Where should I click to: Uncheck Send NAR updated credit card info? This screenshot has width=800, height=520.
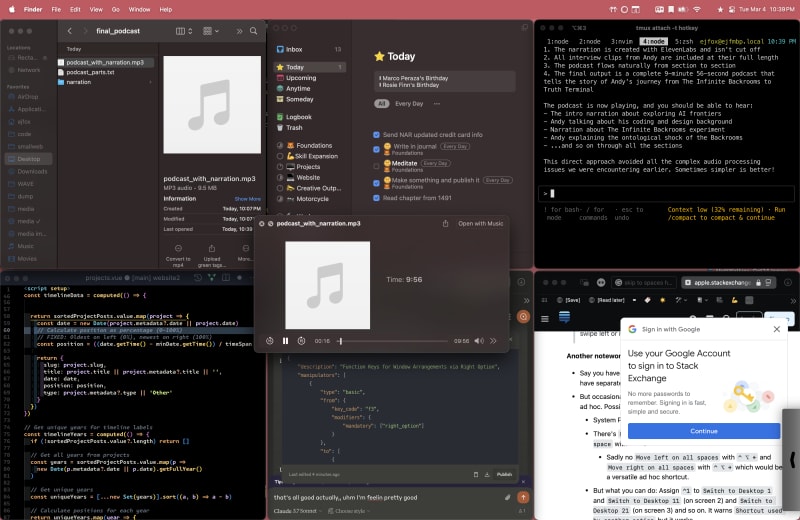377,135
